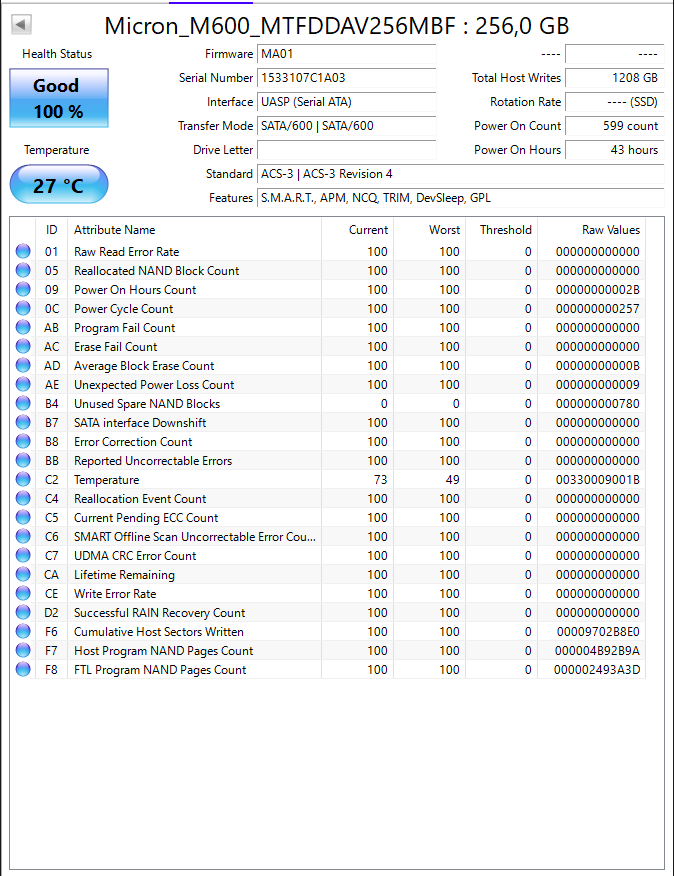Image resolution: width=674 pixels, height=876 pixels.
Task: Click the Interface field UASP (Serial ATA)
Action: (347, 102)
